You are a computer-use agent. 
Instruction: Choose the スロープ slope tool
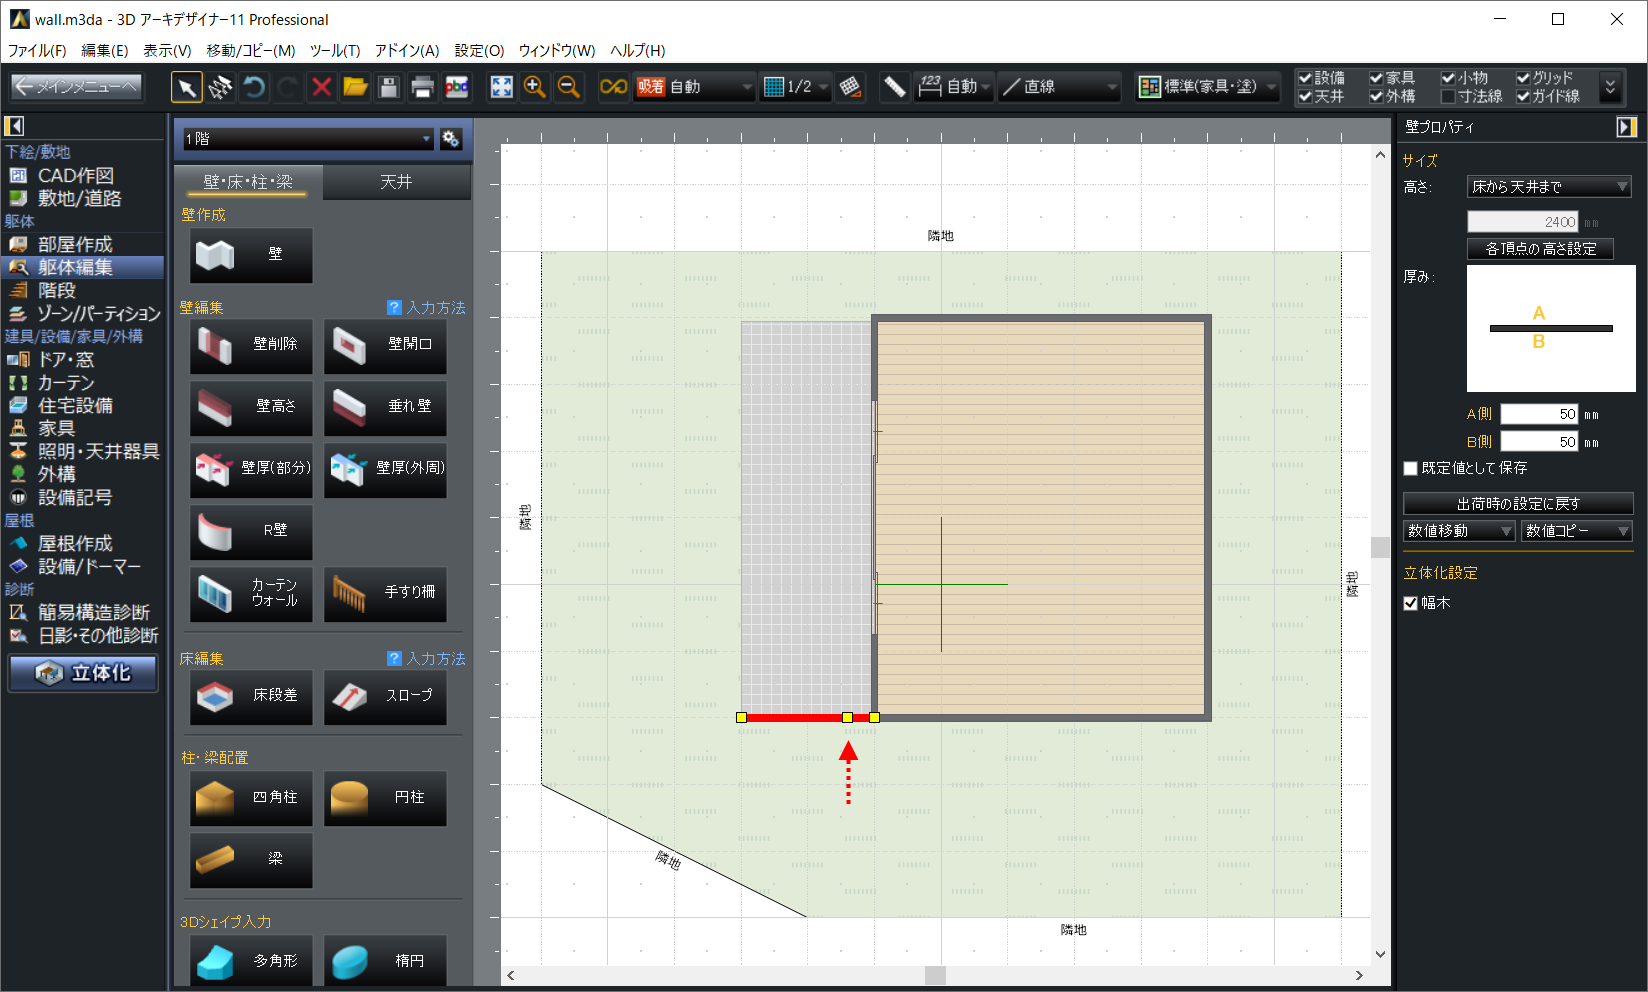(x=386, y=696)
